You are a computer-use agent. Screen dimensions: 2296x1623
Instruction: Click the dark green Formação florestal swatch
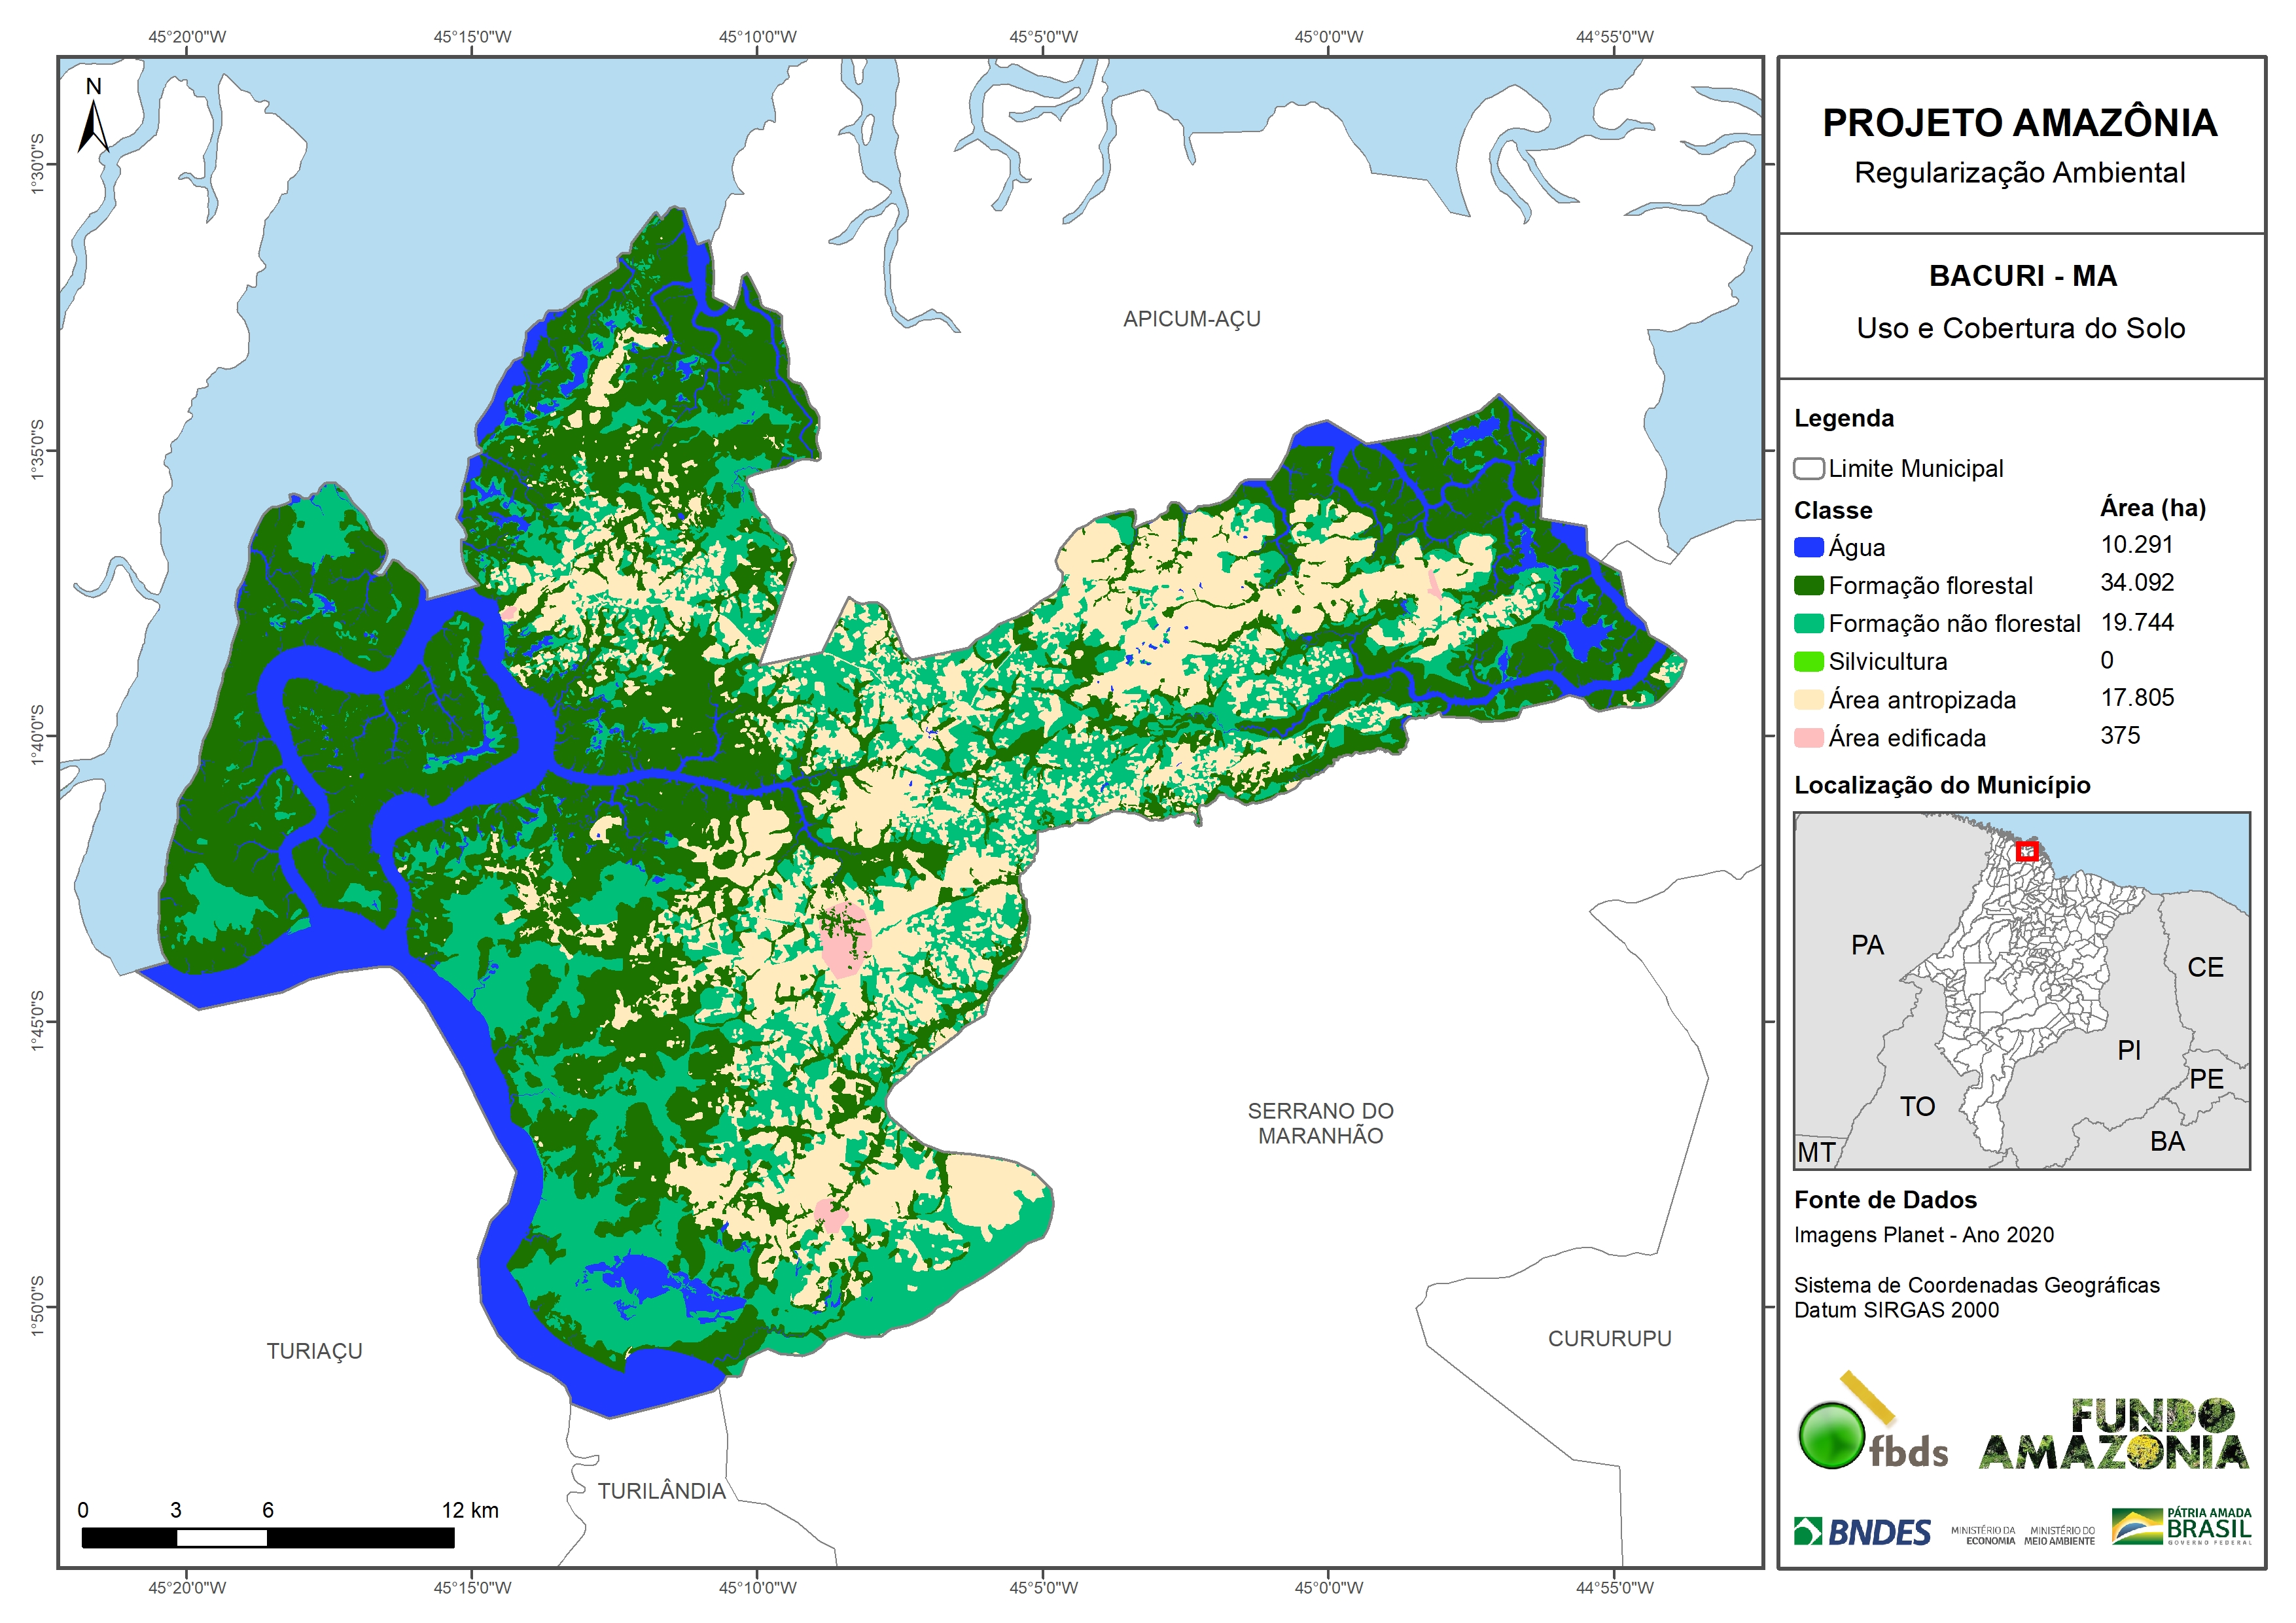click(x=1808, y=585)
